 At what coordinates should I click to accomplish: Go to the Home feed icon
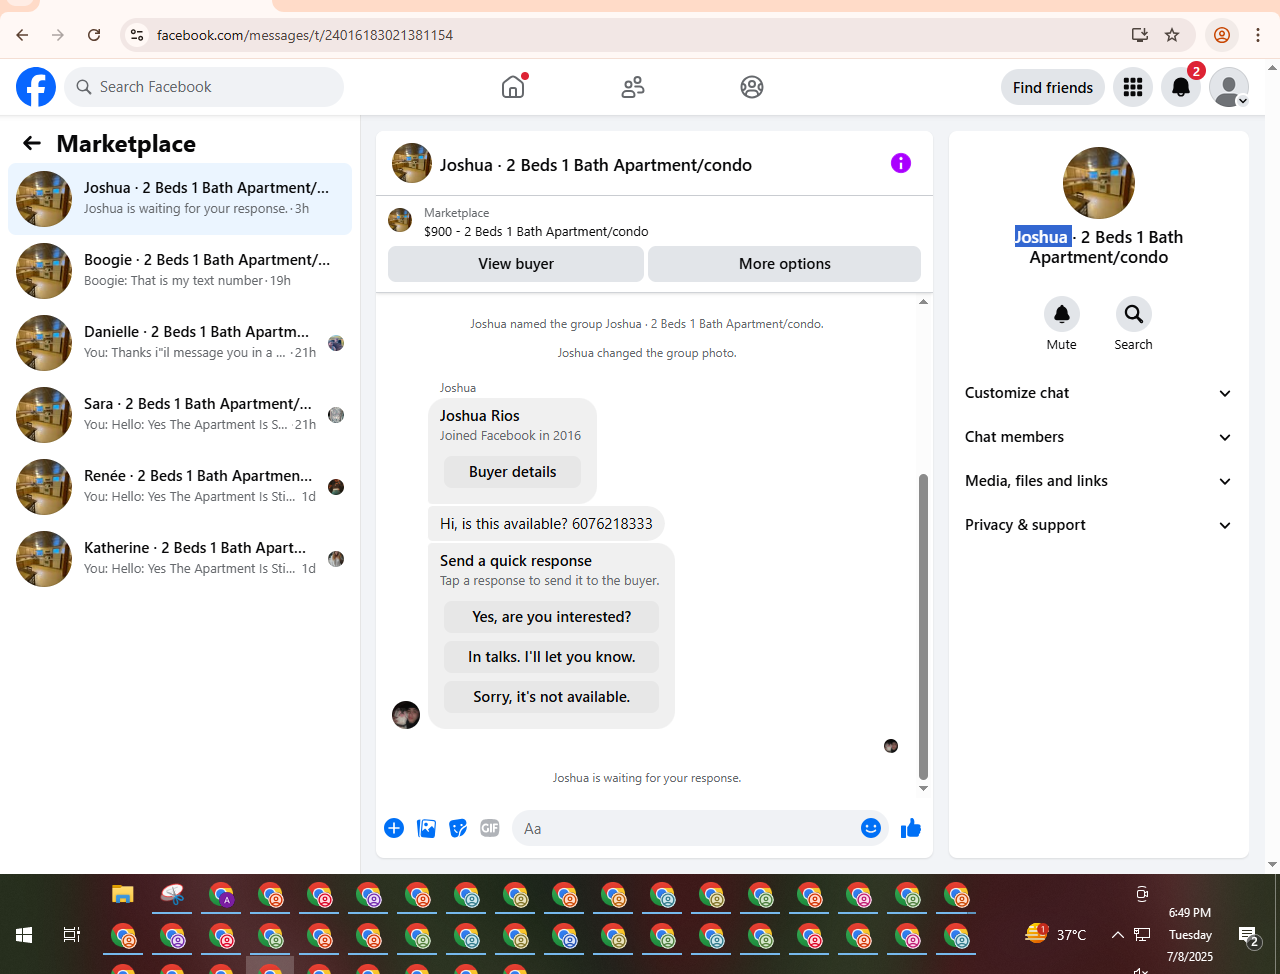513,87
